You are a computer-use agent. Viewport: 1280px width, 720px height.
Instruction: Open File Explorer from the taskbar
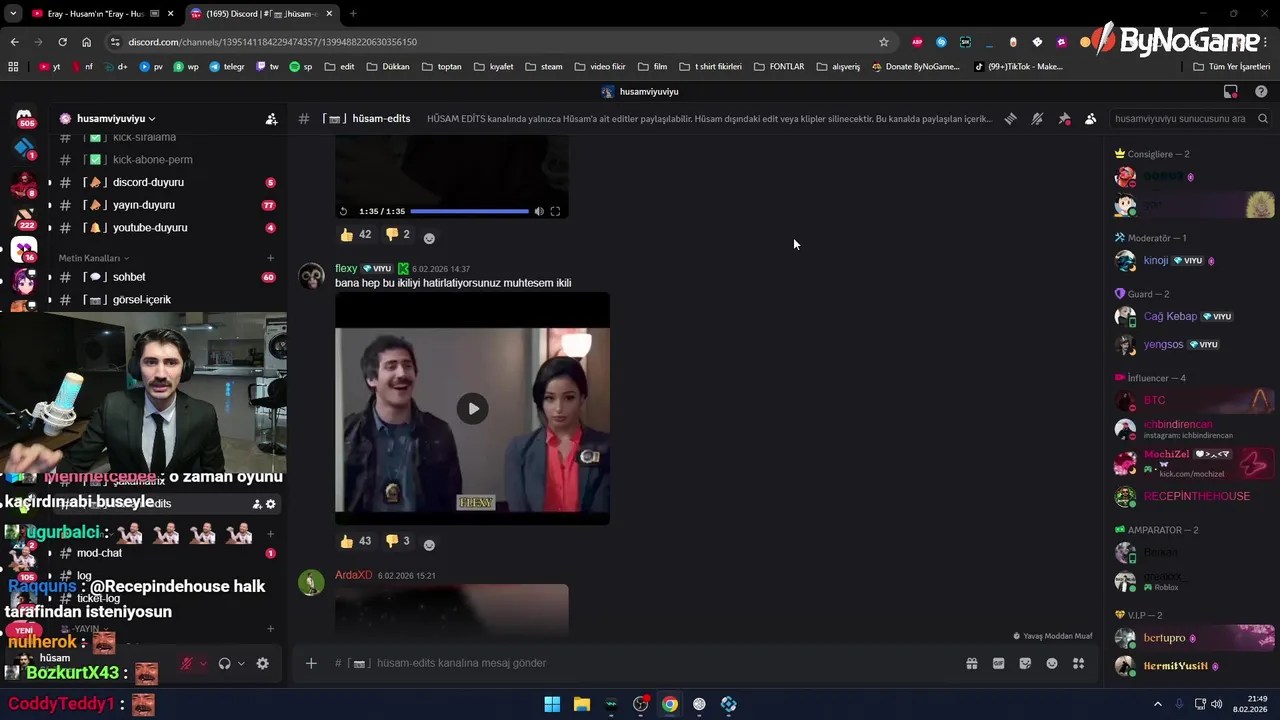coord(581,704)
